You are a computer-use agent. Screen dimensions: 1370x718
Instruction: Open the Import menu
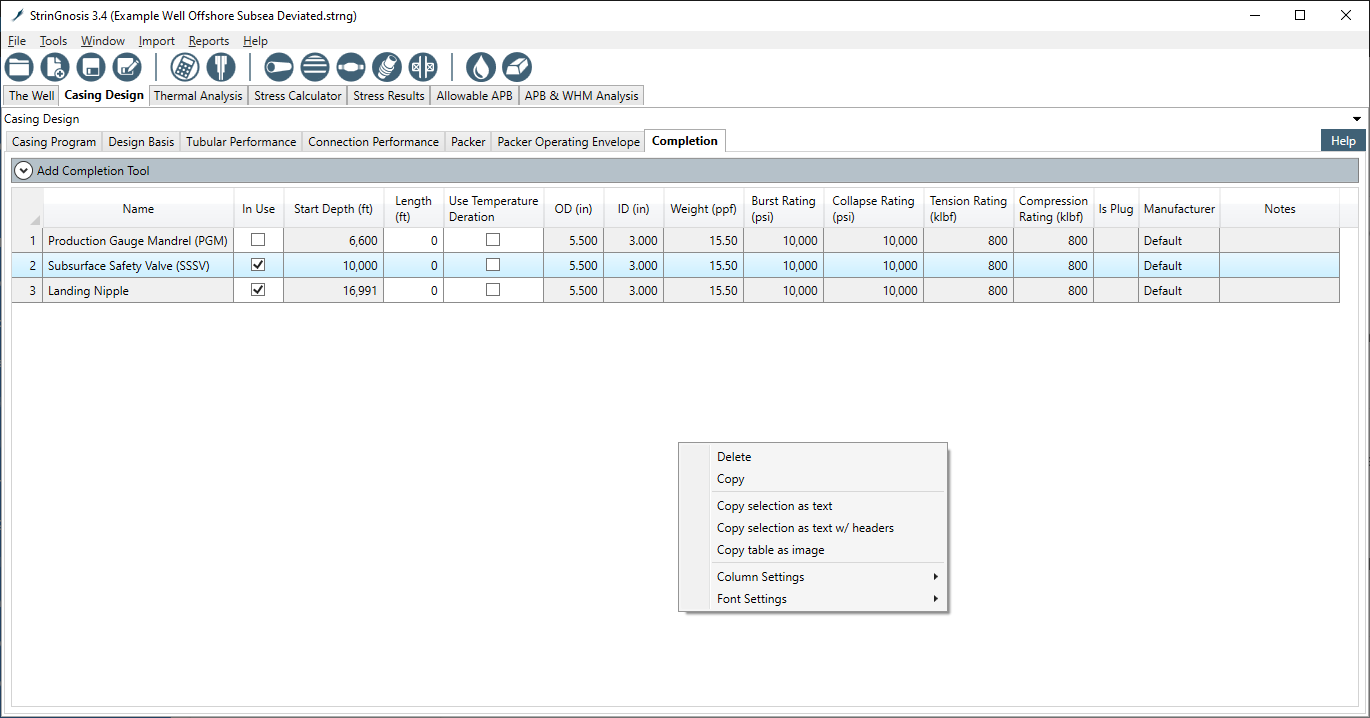point(157,41)
